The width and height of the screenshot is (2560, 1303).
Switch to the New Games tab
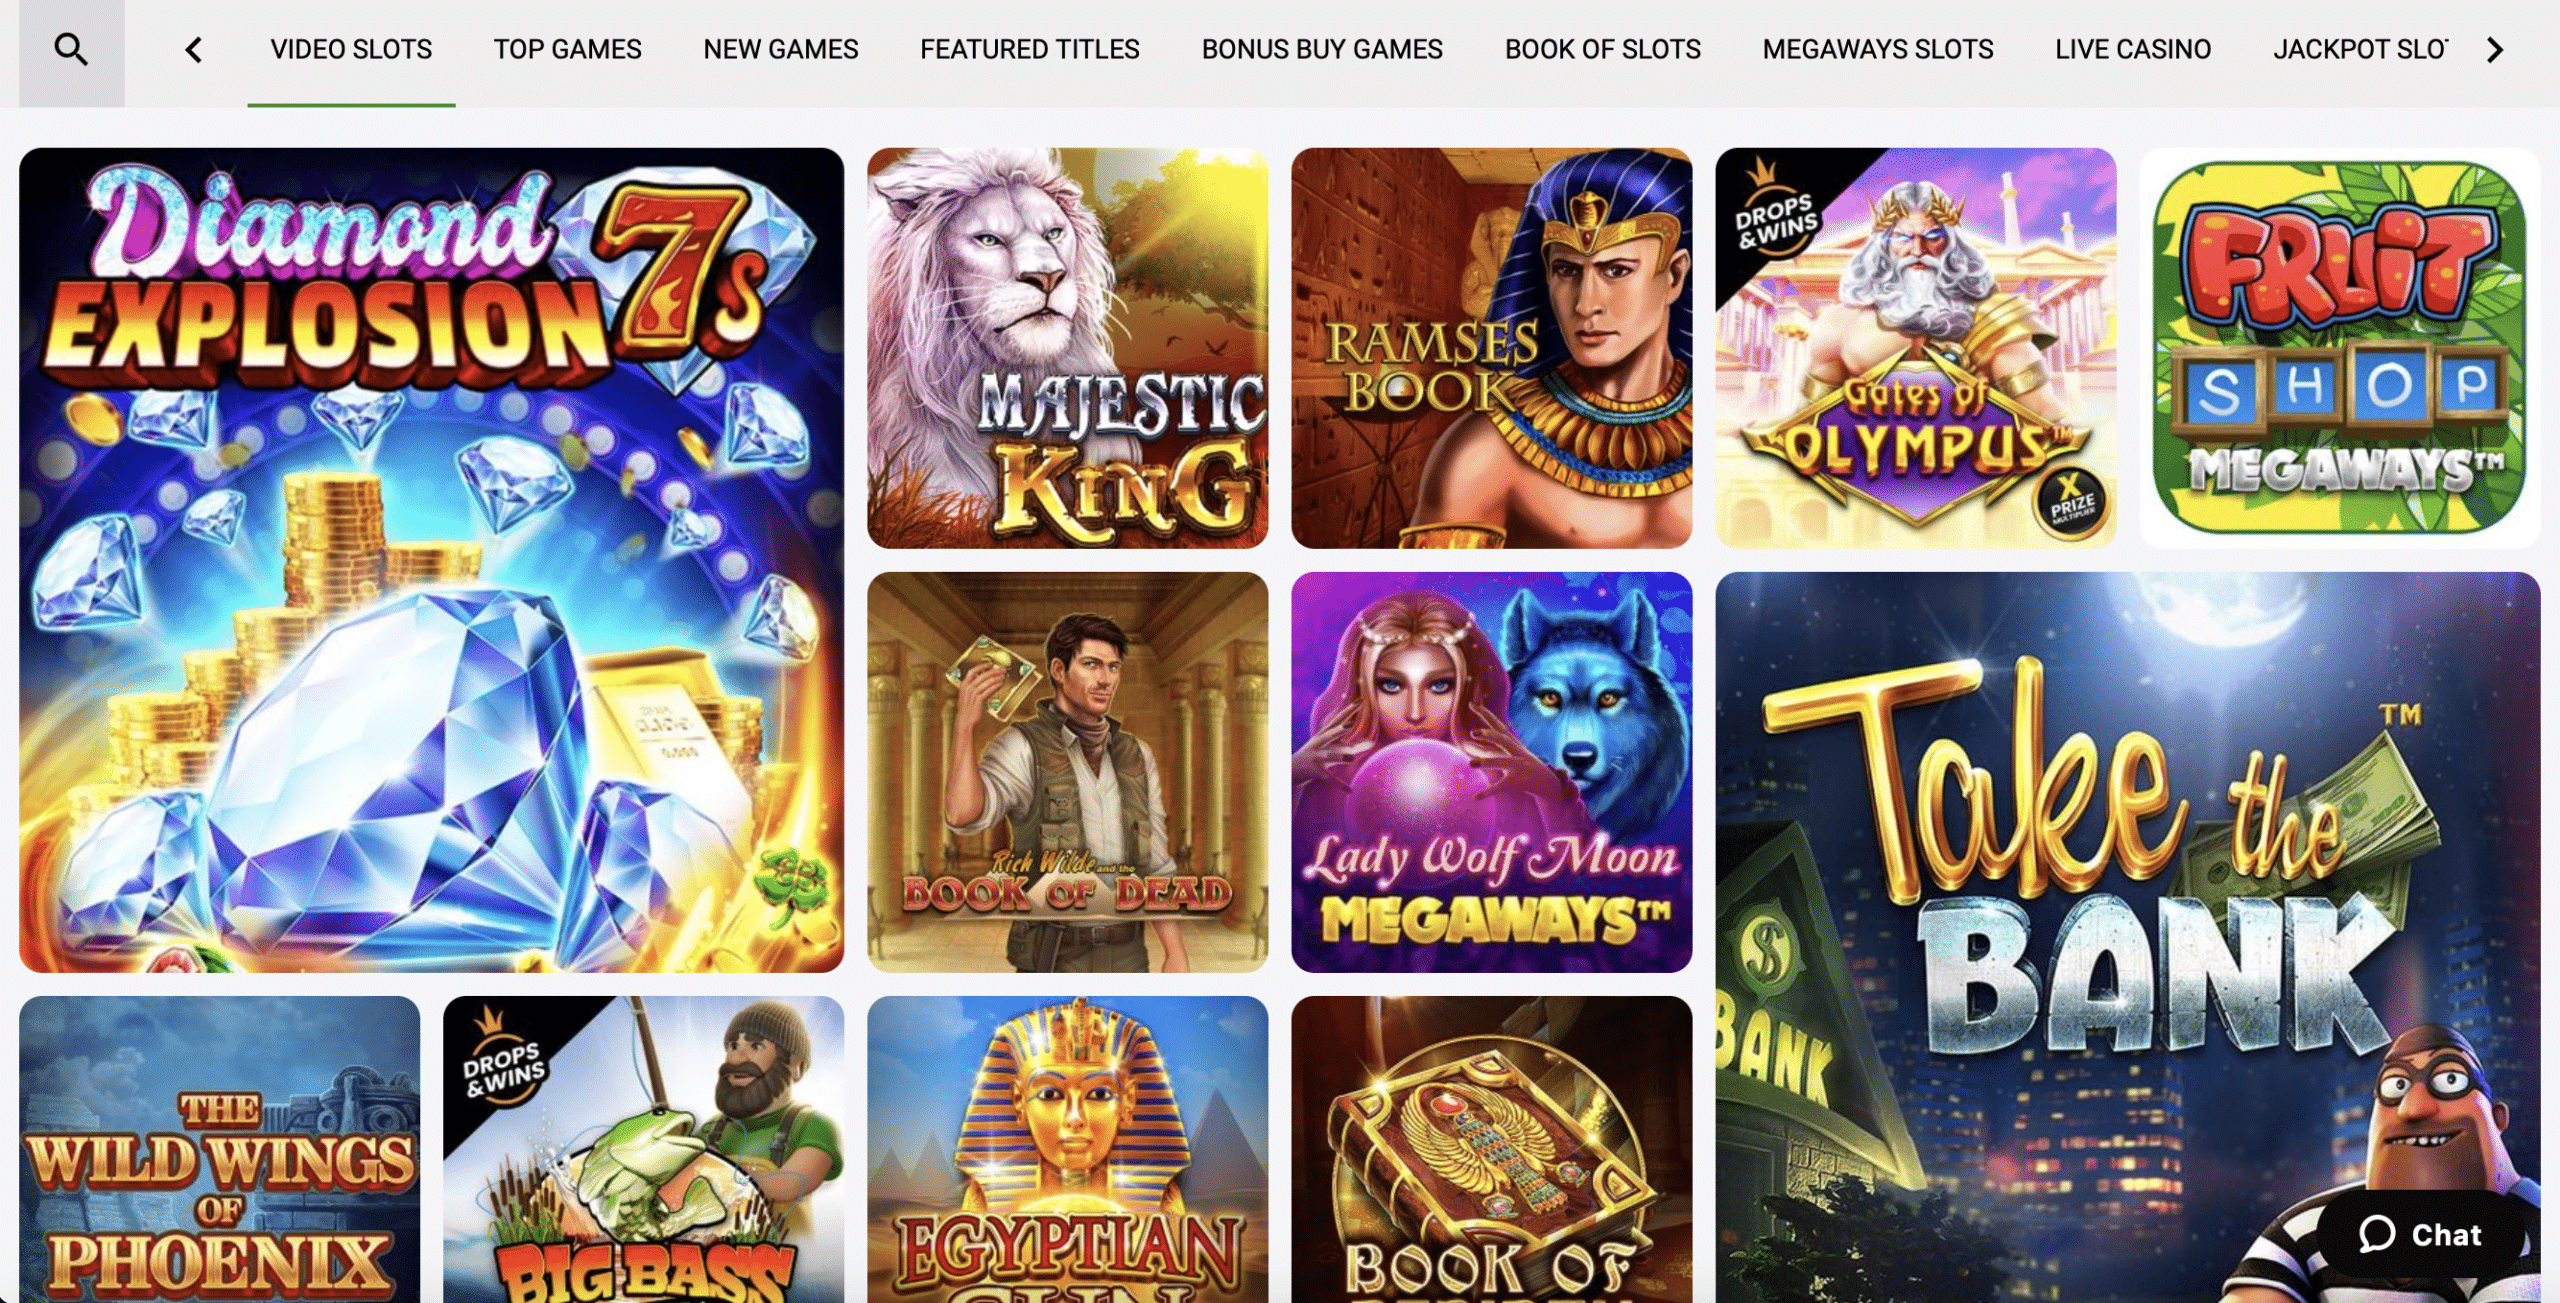(x=781, y=49)
